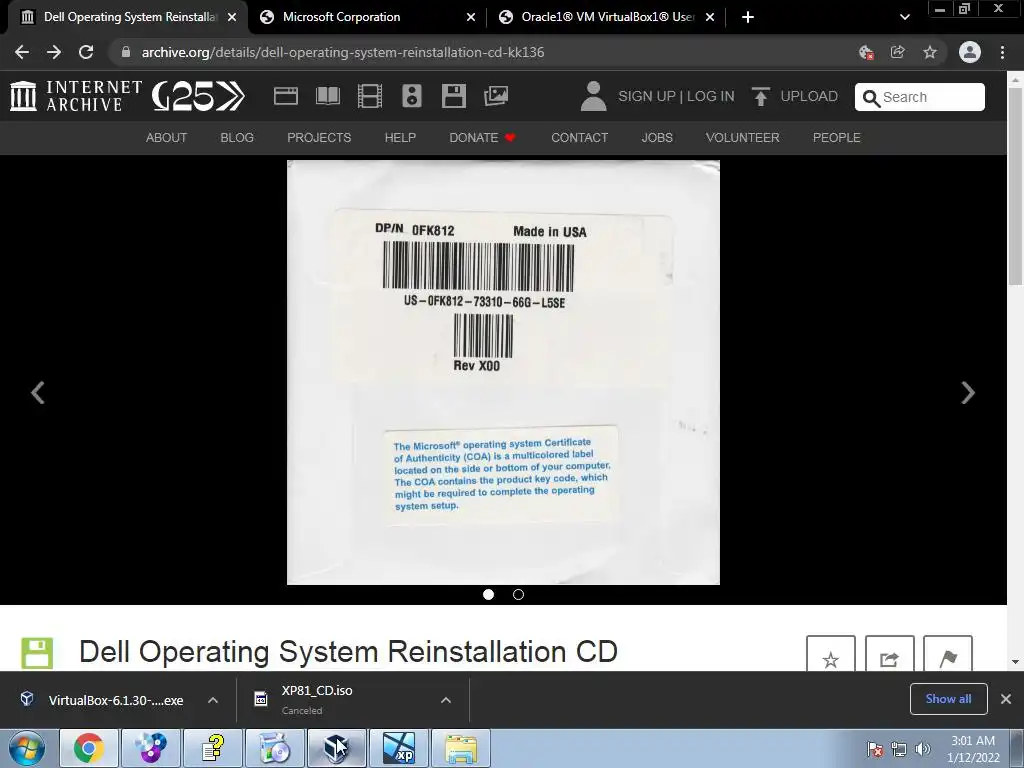This screenshot has width=1024, height=768.
Task: Click the volume speaker tray icon
Action: click(x=923, y=749)
